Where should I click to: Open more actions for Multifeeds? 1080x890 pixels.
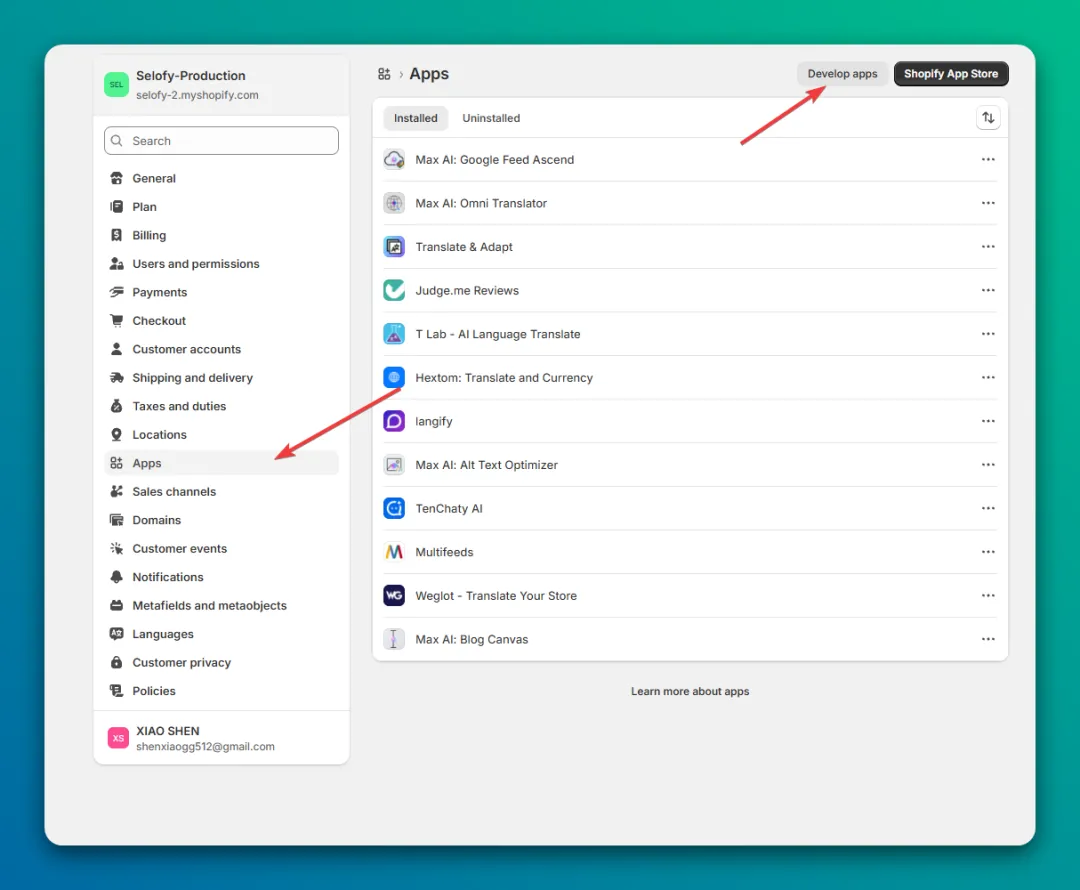pyautogui.click(x=988, y=552)
